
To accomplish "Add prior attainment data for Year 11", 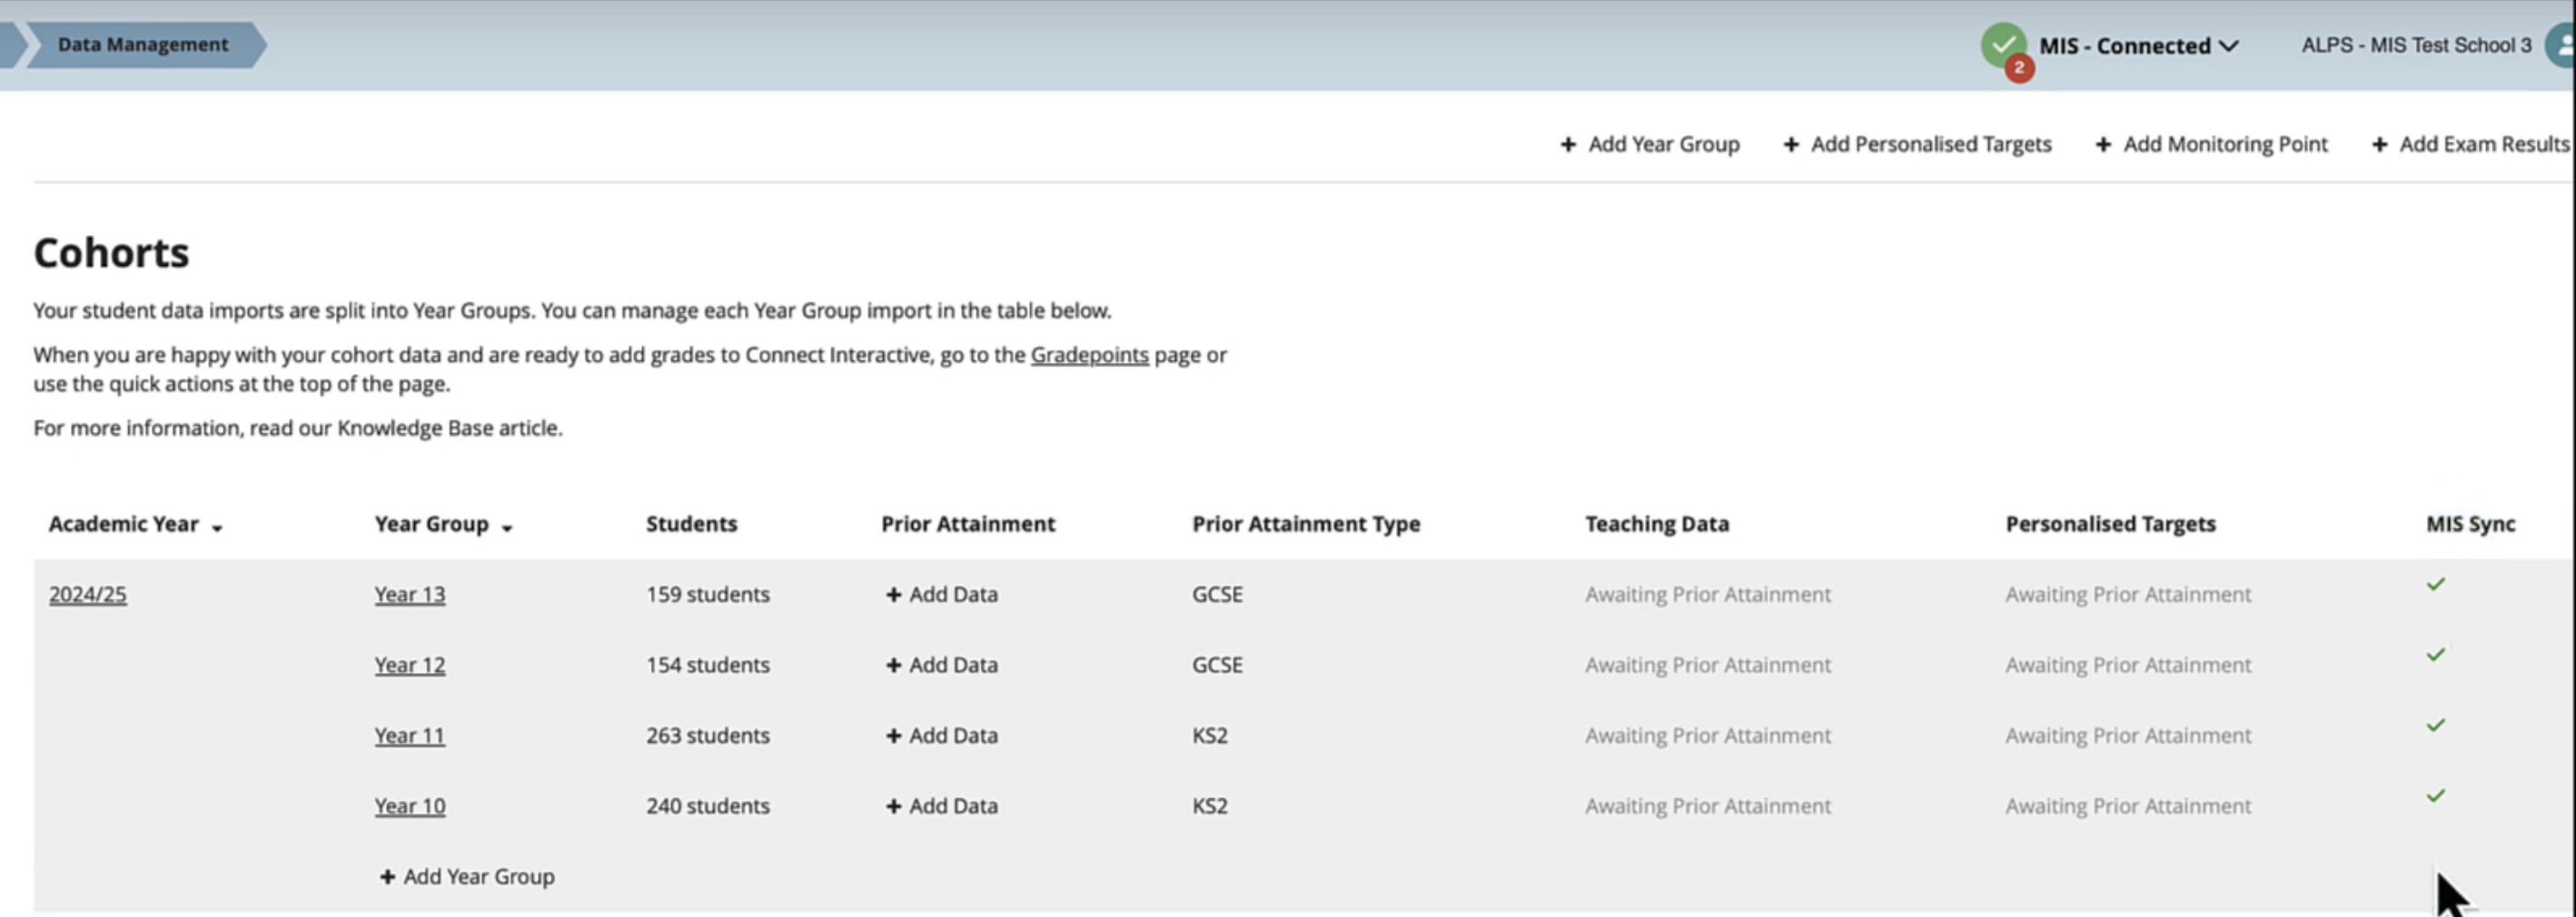I will click(942, 735).
